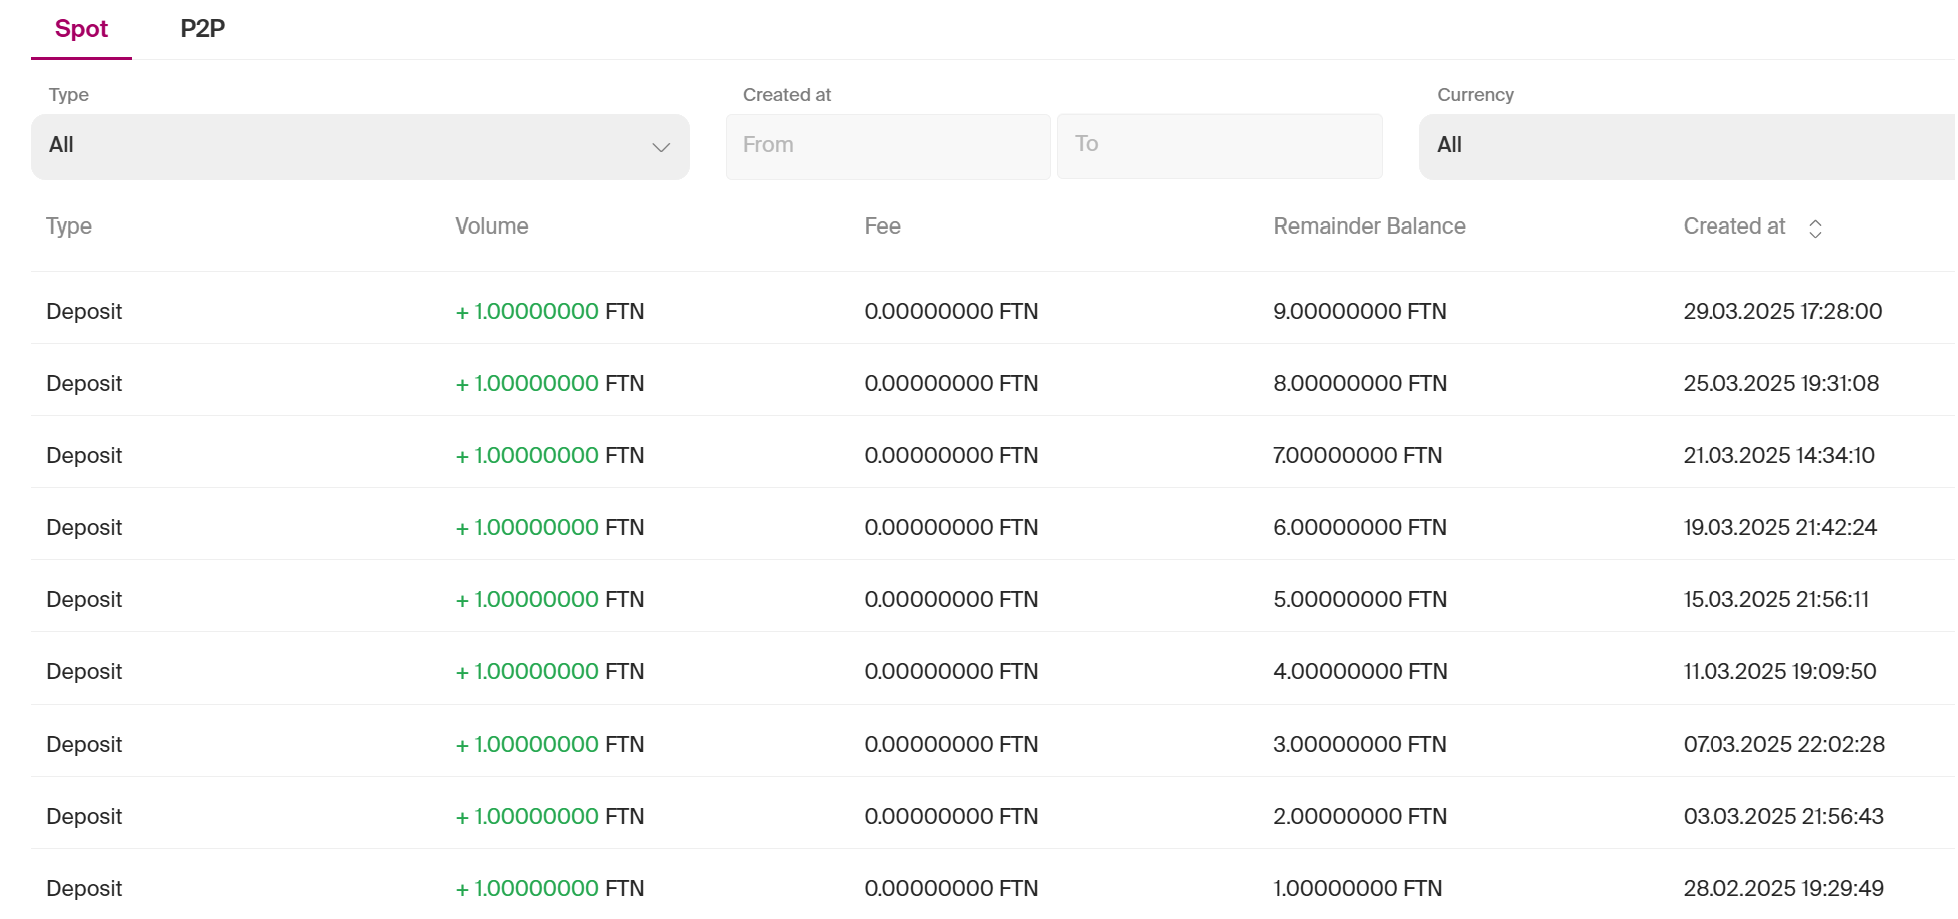Click fee value in the 15.03.2025 row

[x=951, y=600]
